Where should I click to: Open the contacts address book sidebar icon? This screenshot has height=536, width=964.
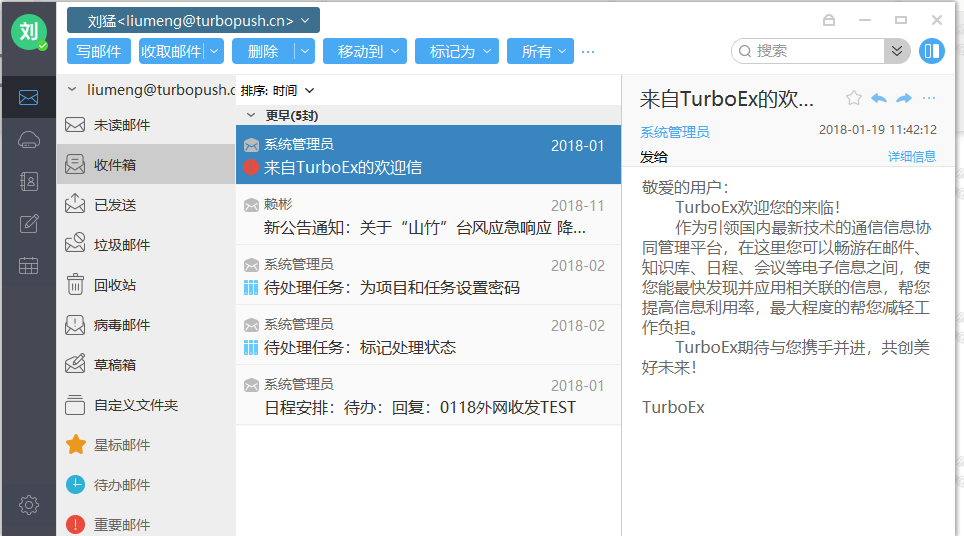click(28, 182)
